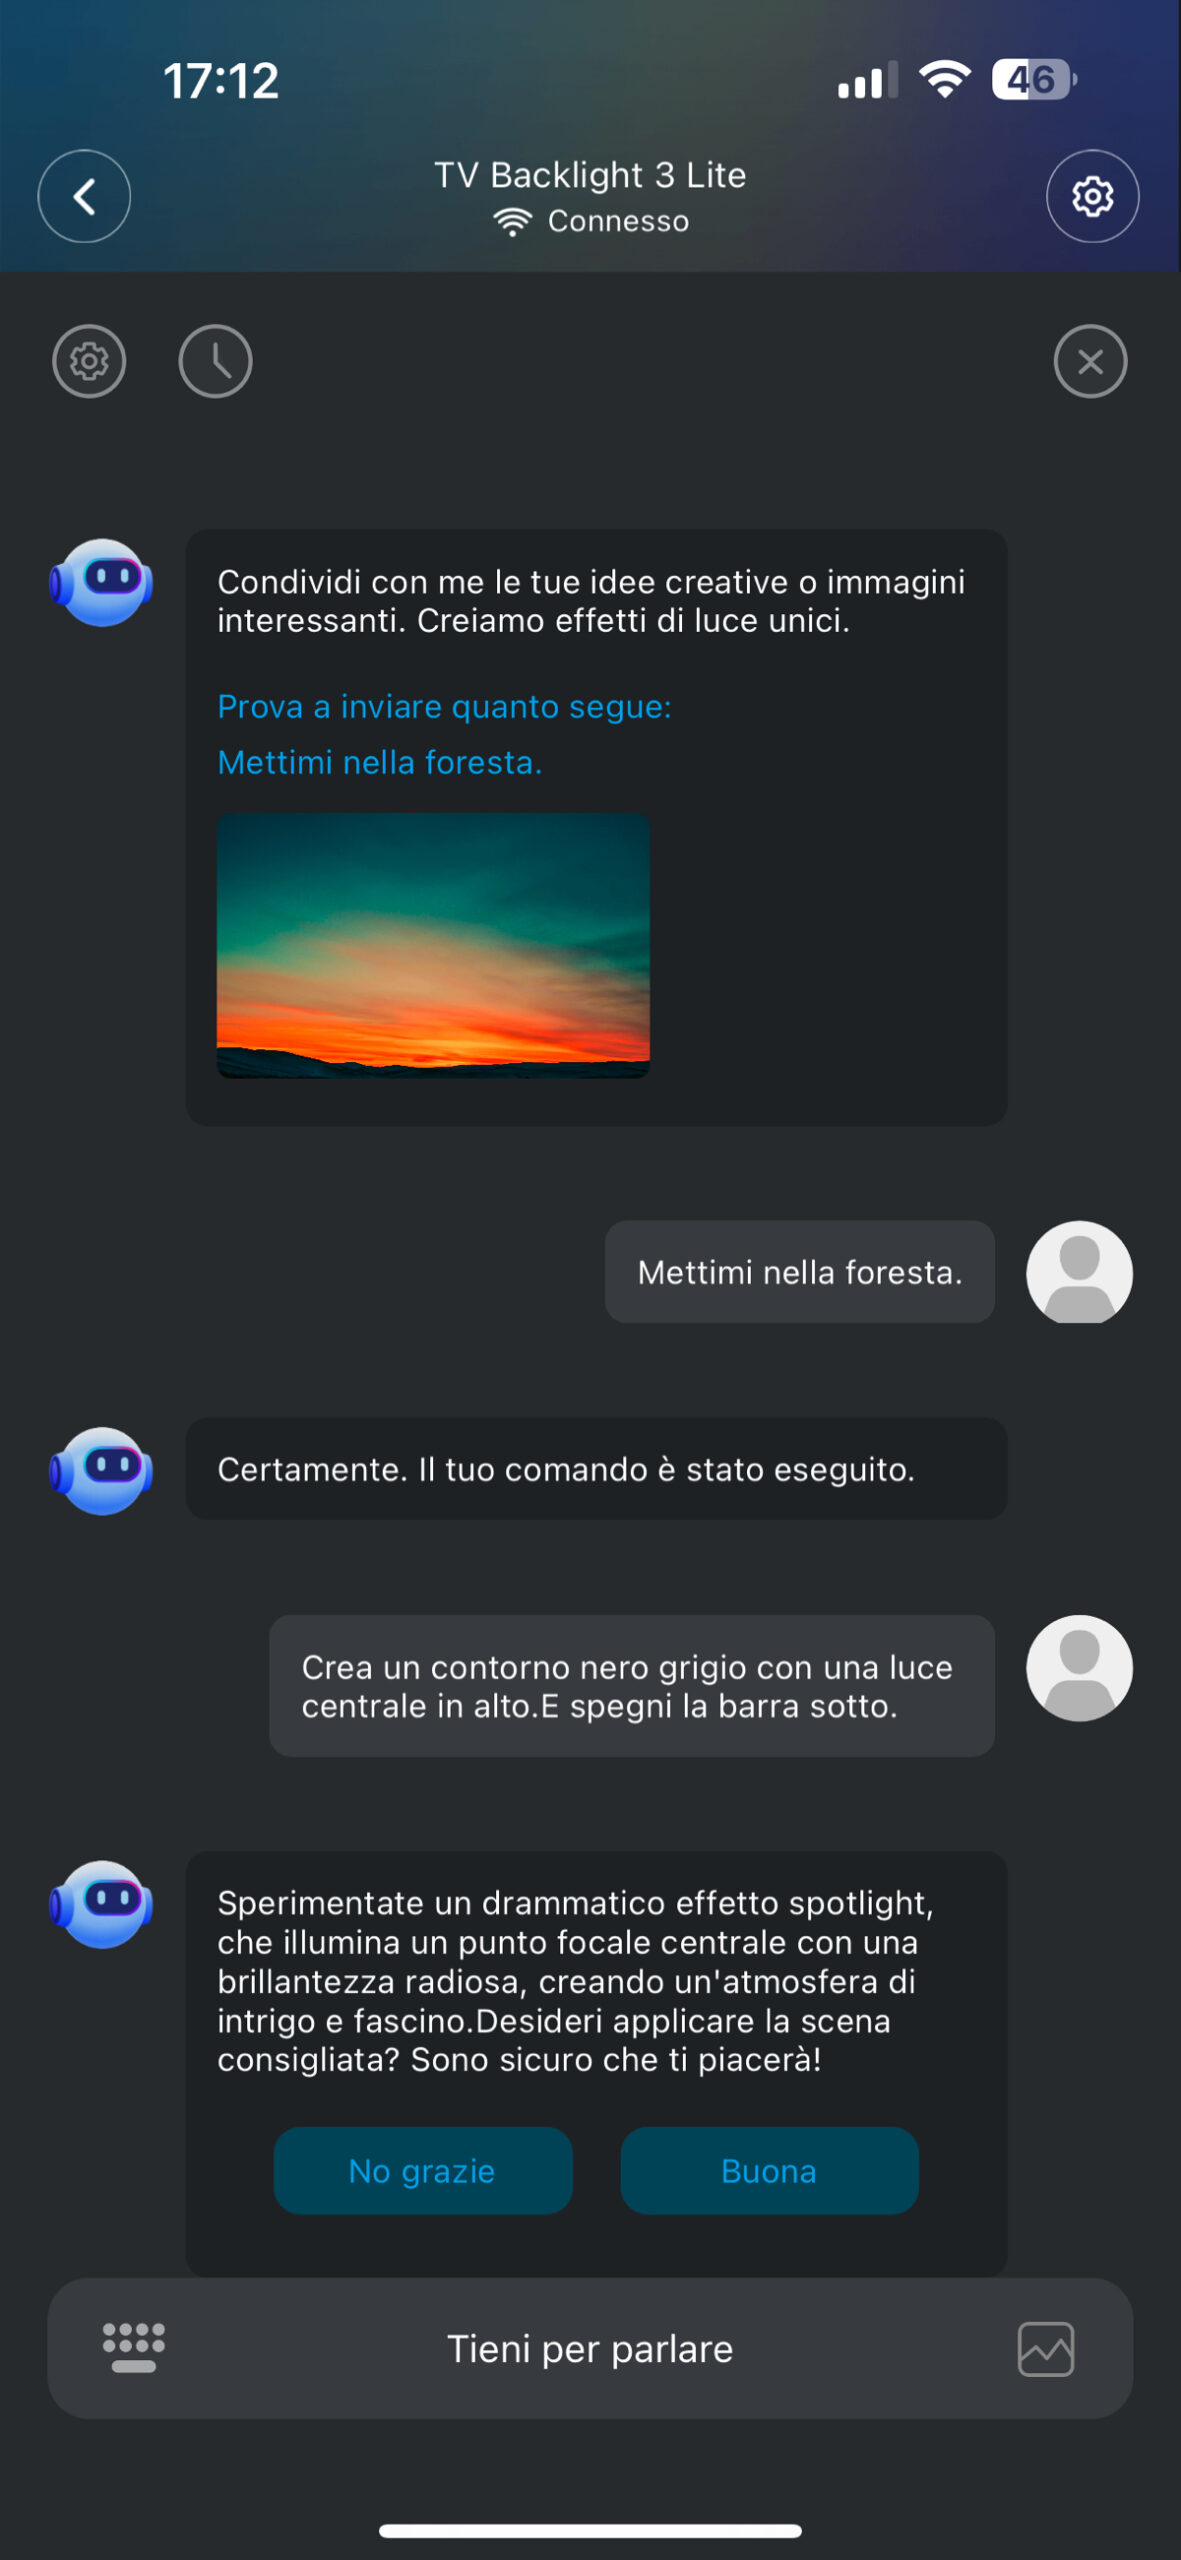Switch to keyboard text input
The image size is (1181, 2560).
tap(134, 2347)
